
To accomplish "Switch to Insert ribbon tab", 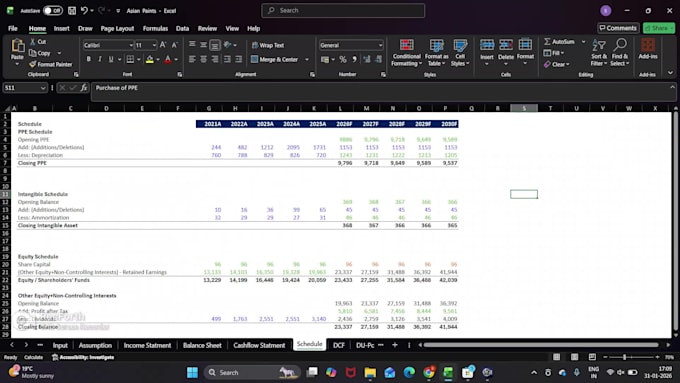I will point(62,28).
